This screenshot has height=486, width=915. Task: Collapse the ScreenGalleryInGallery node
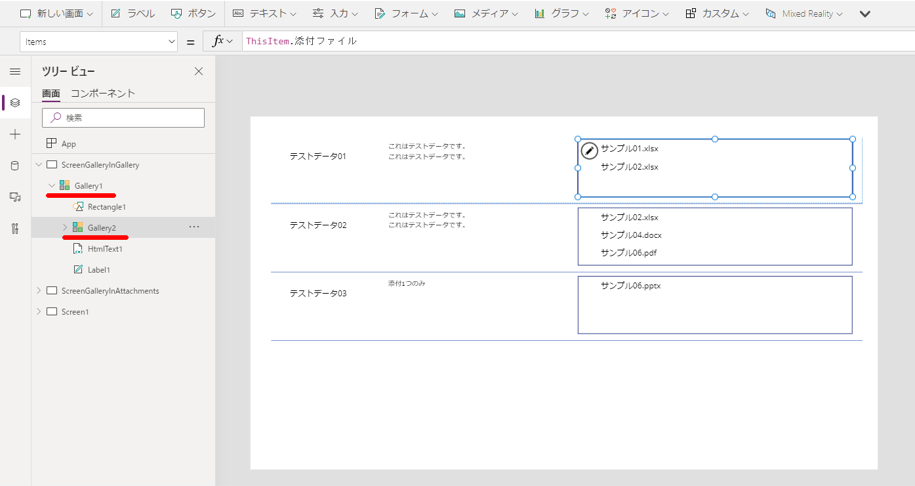point(39,165)
